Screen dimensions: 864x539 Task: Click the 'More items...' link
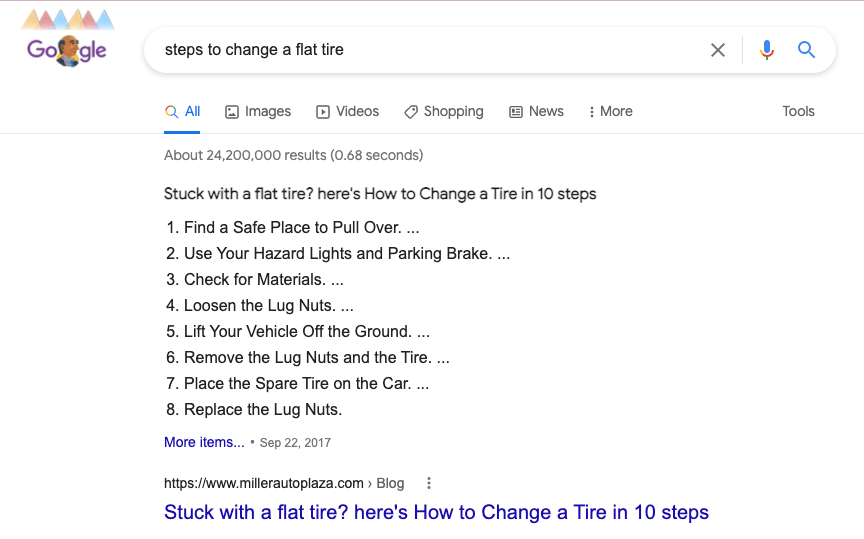point(204,442)
